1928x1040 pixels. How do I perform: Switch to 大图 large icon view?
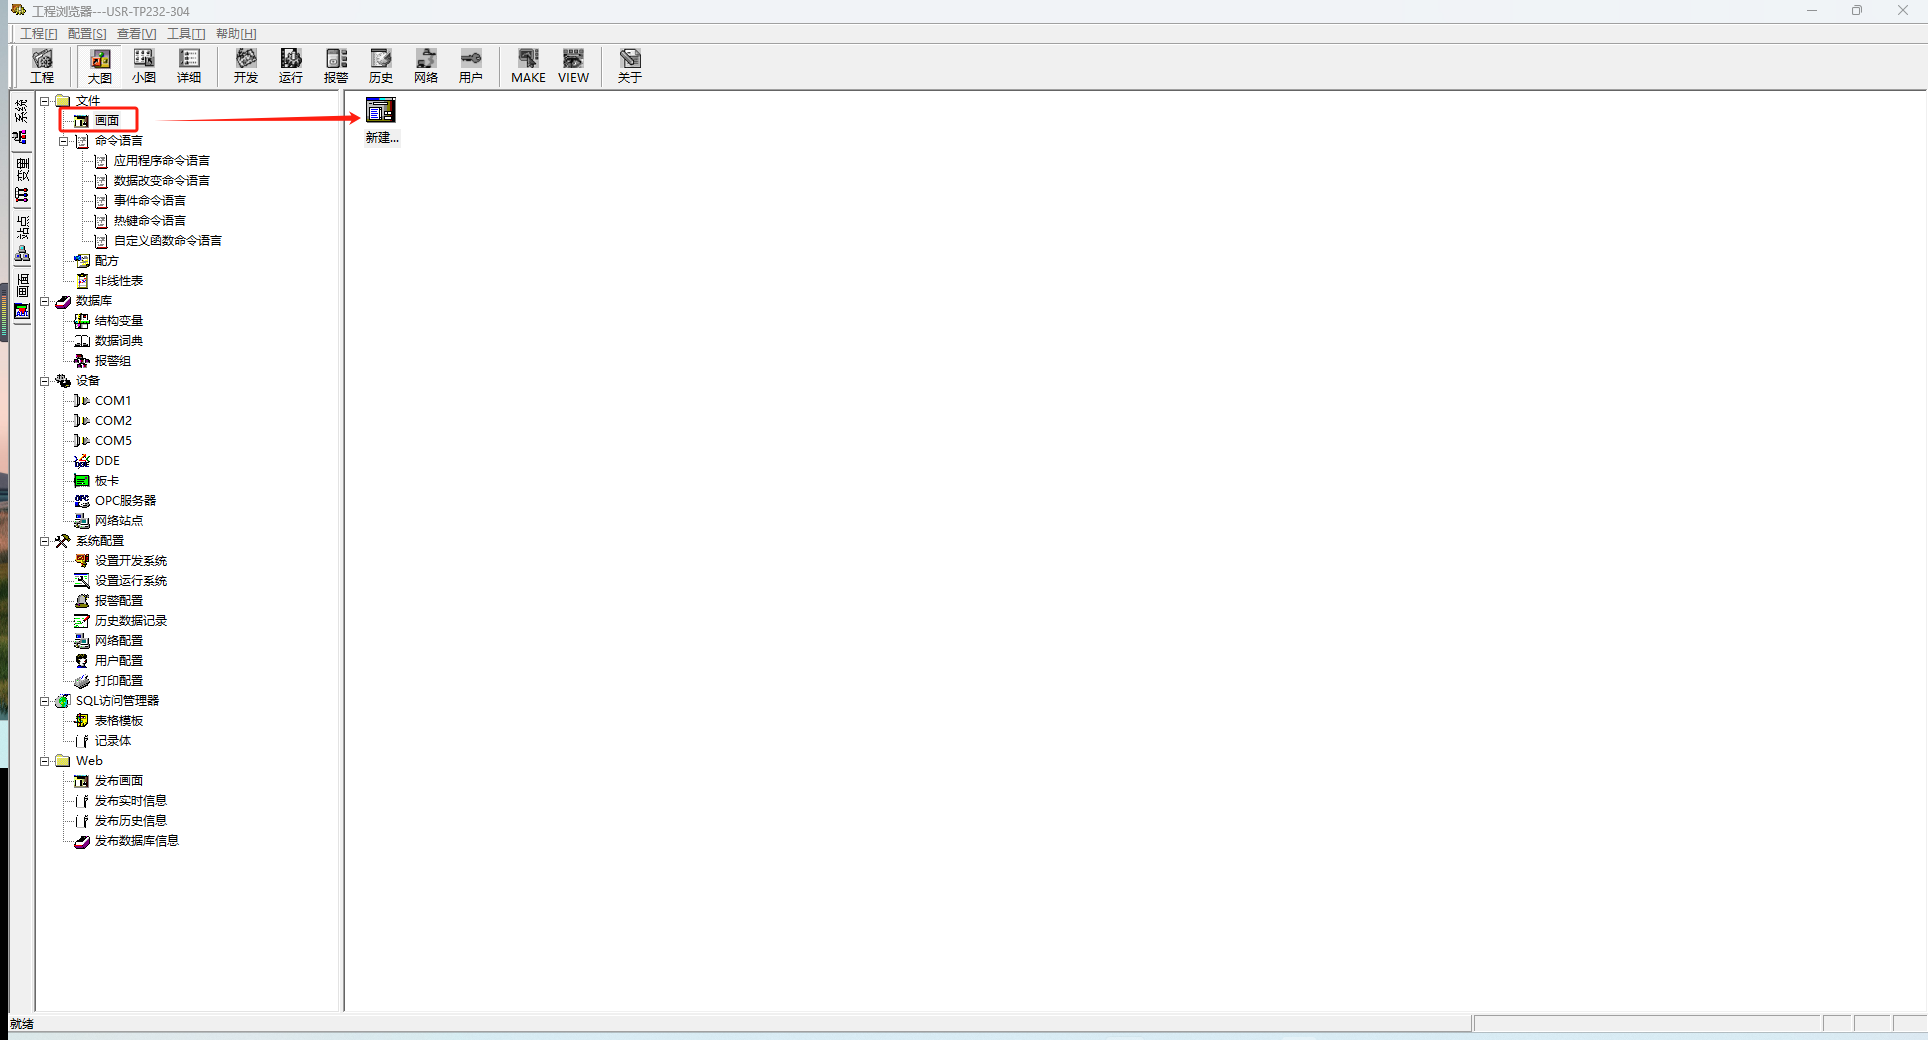click(100, 66)
